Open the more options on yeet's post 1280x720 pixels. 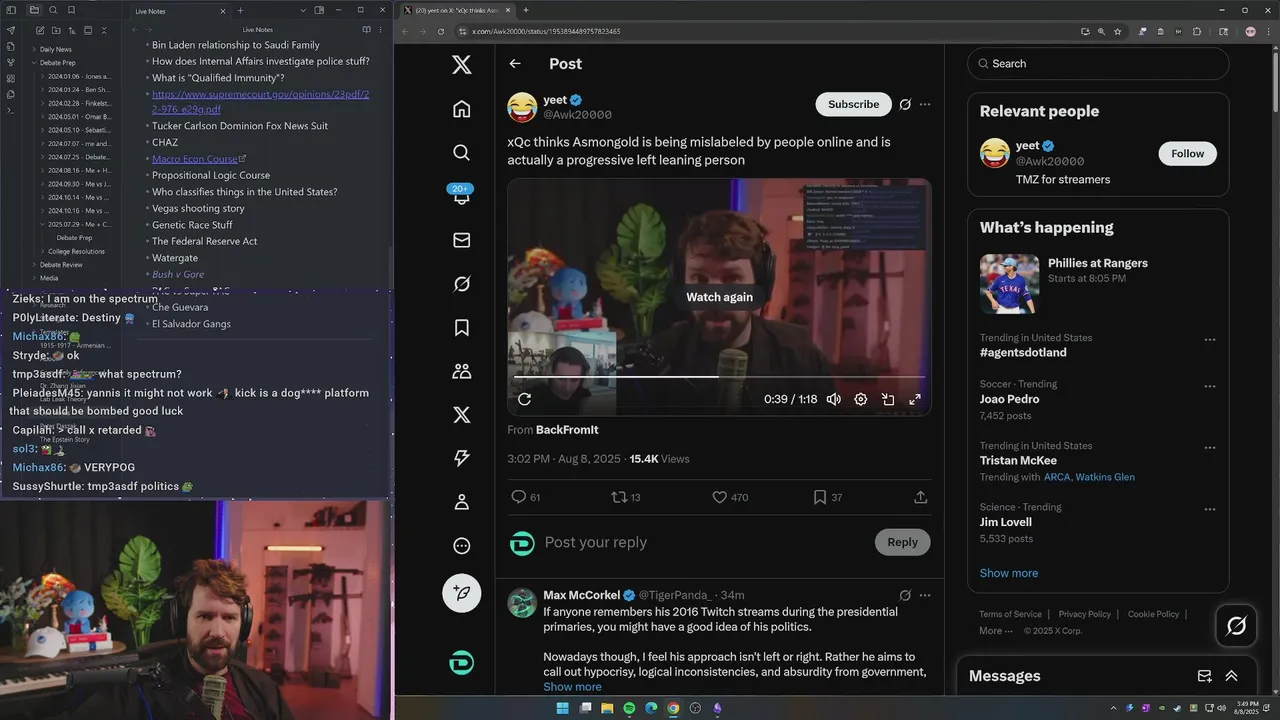[925, 104]
